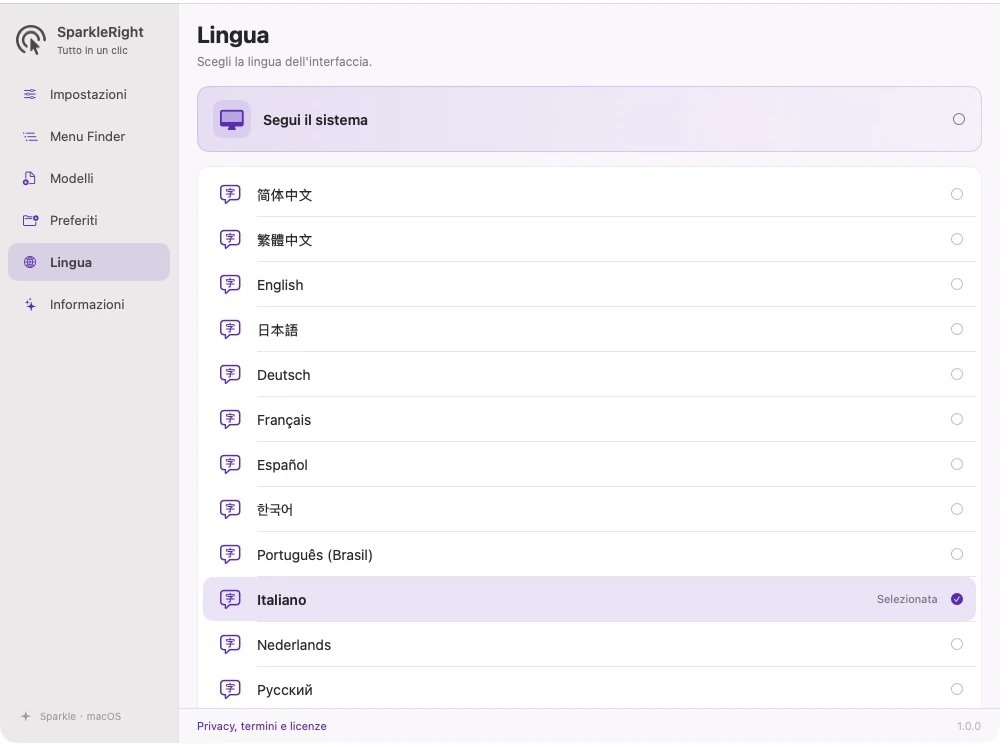Click the Selezionata status label

[907, 599]
